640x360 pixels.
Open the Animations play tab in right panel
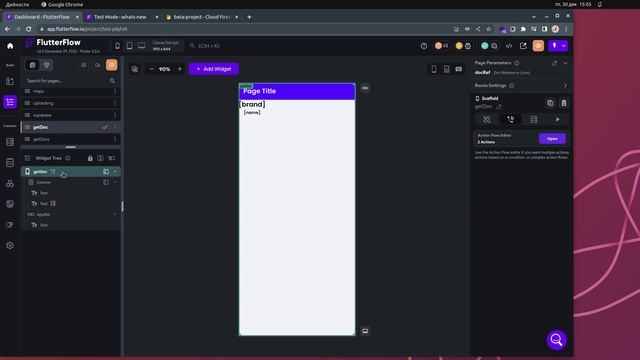tap(558, 119)
